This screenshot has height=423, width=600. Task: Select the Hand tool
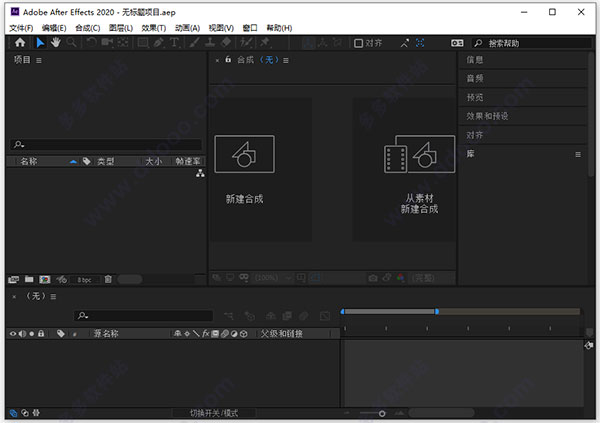(56, 42)
